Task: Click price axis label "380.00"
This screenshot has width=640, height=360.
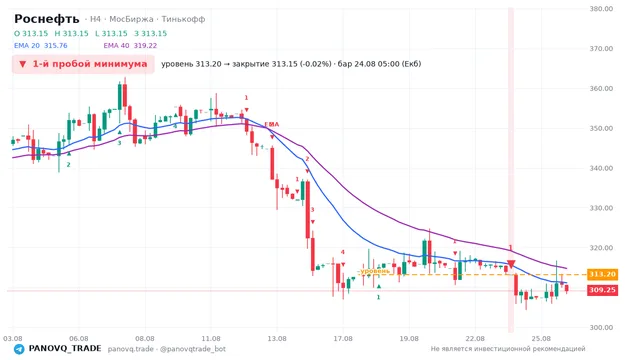Action: pyautogui.click(x=601, y=9)
